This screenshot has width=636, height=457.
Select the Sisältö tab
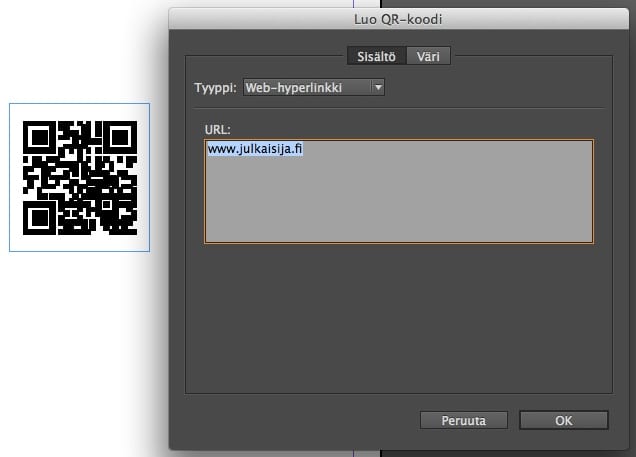pos(376,56)
